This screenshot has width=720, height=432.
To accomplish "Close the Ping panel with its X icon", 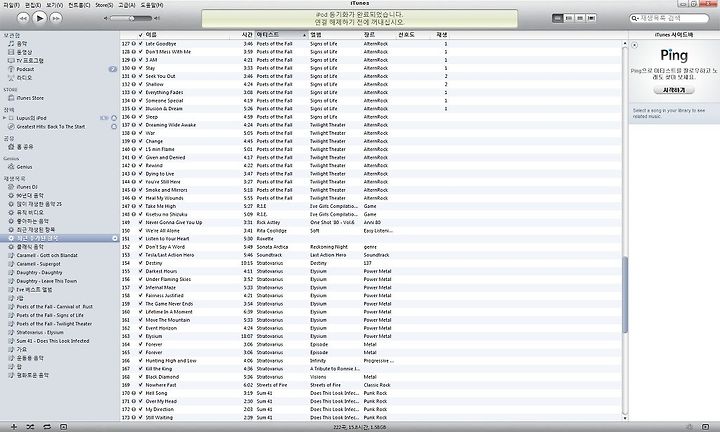I will (635, 45).
